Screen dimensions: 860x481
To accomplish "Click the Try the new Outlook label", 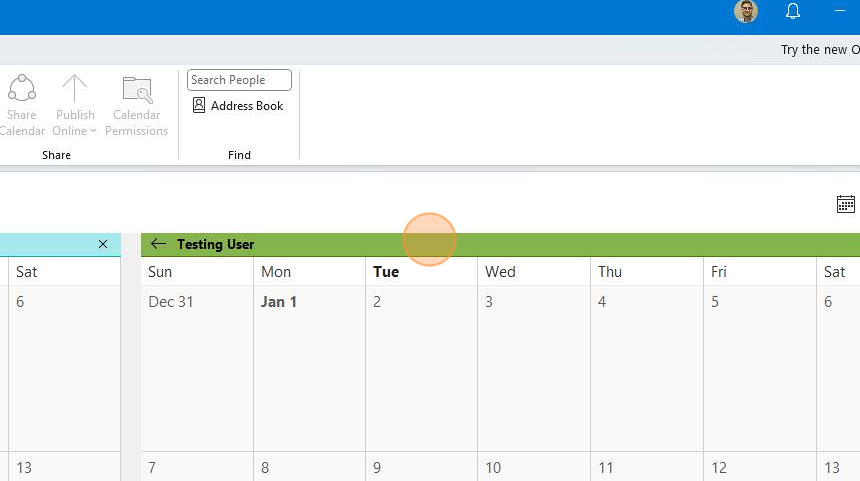I will (819, 50).
